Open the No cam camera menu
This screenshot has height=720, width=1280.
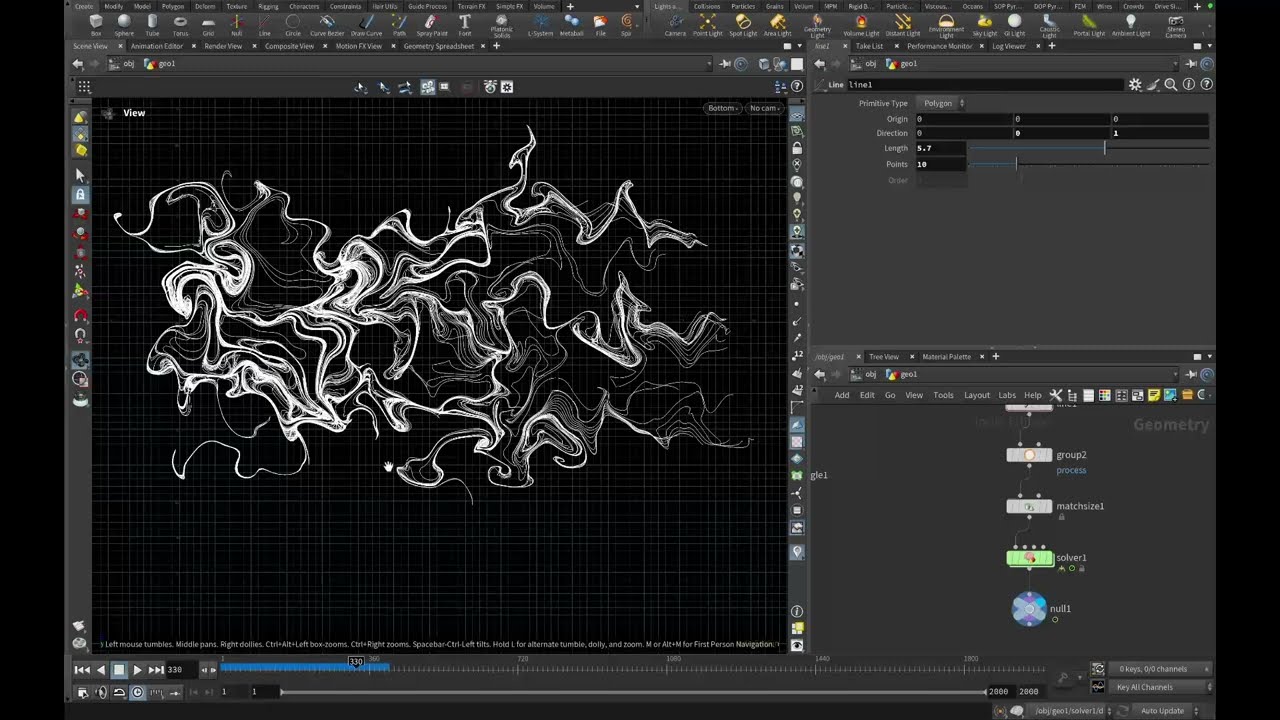pyautogui.click(x=765, y=108)
